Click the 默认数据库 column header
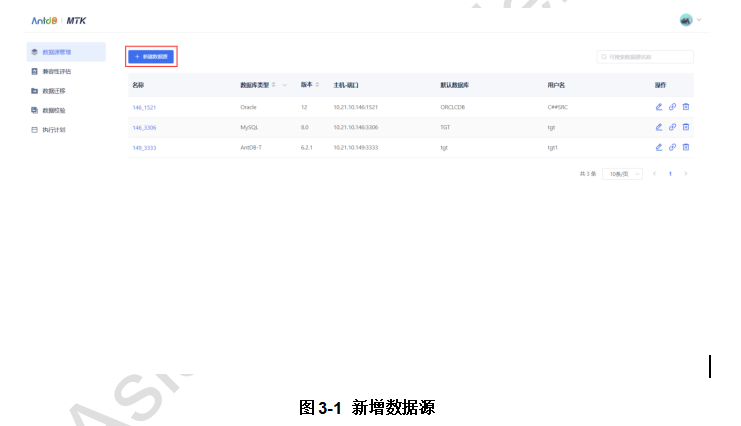Image resolution: width=741 pixels, height=426 pixels. 455,85
